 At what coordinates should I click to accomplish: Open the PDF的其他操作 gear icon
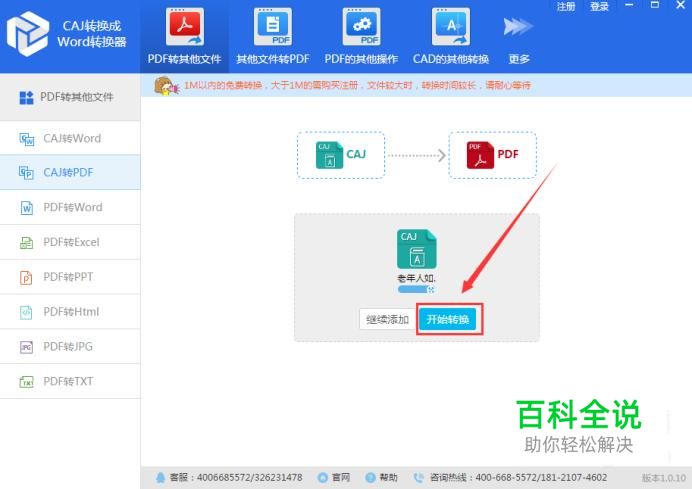tap(361, 27)
